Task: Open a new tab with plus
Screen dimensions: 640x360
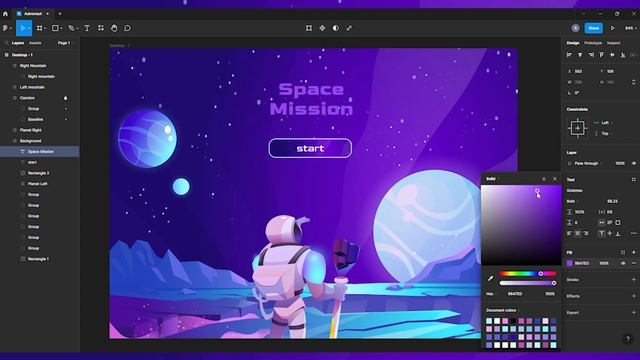Action: [60, 13]
